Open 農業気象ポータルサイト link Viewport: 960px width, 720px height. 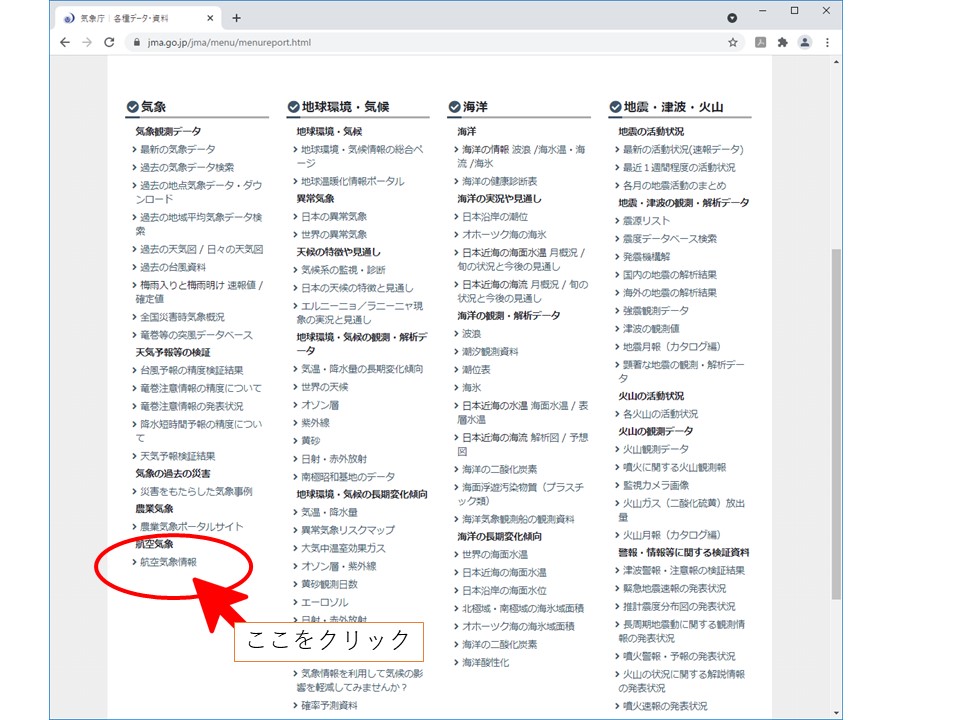[x=191, y=527]
